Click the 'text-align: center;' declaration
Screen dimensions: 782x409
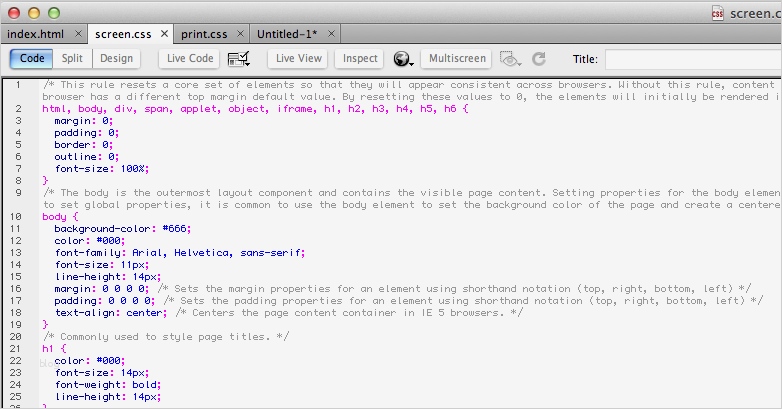tap(112, 312)
